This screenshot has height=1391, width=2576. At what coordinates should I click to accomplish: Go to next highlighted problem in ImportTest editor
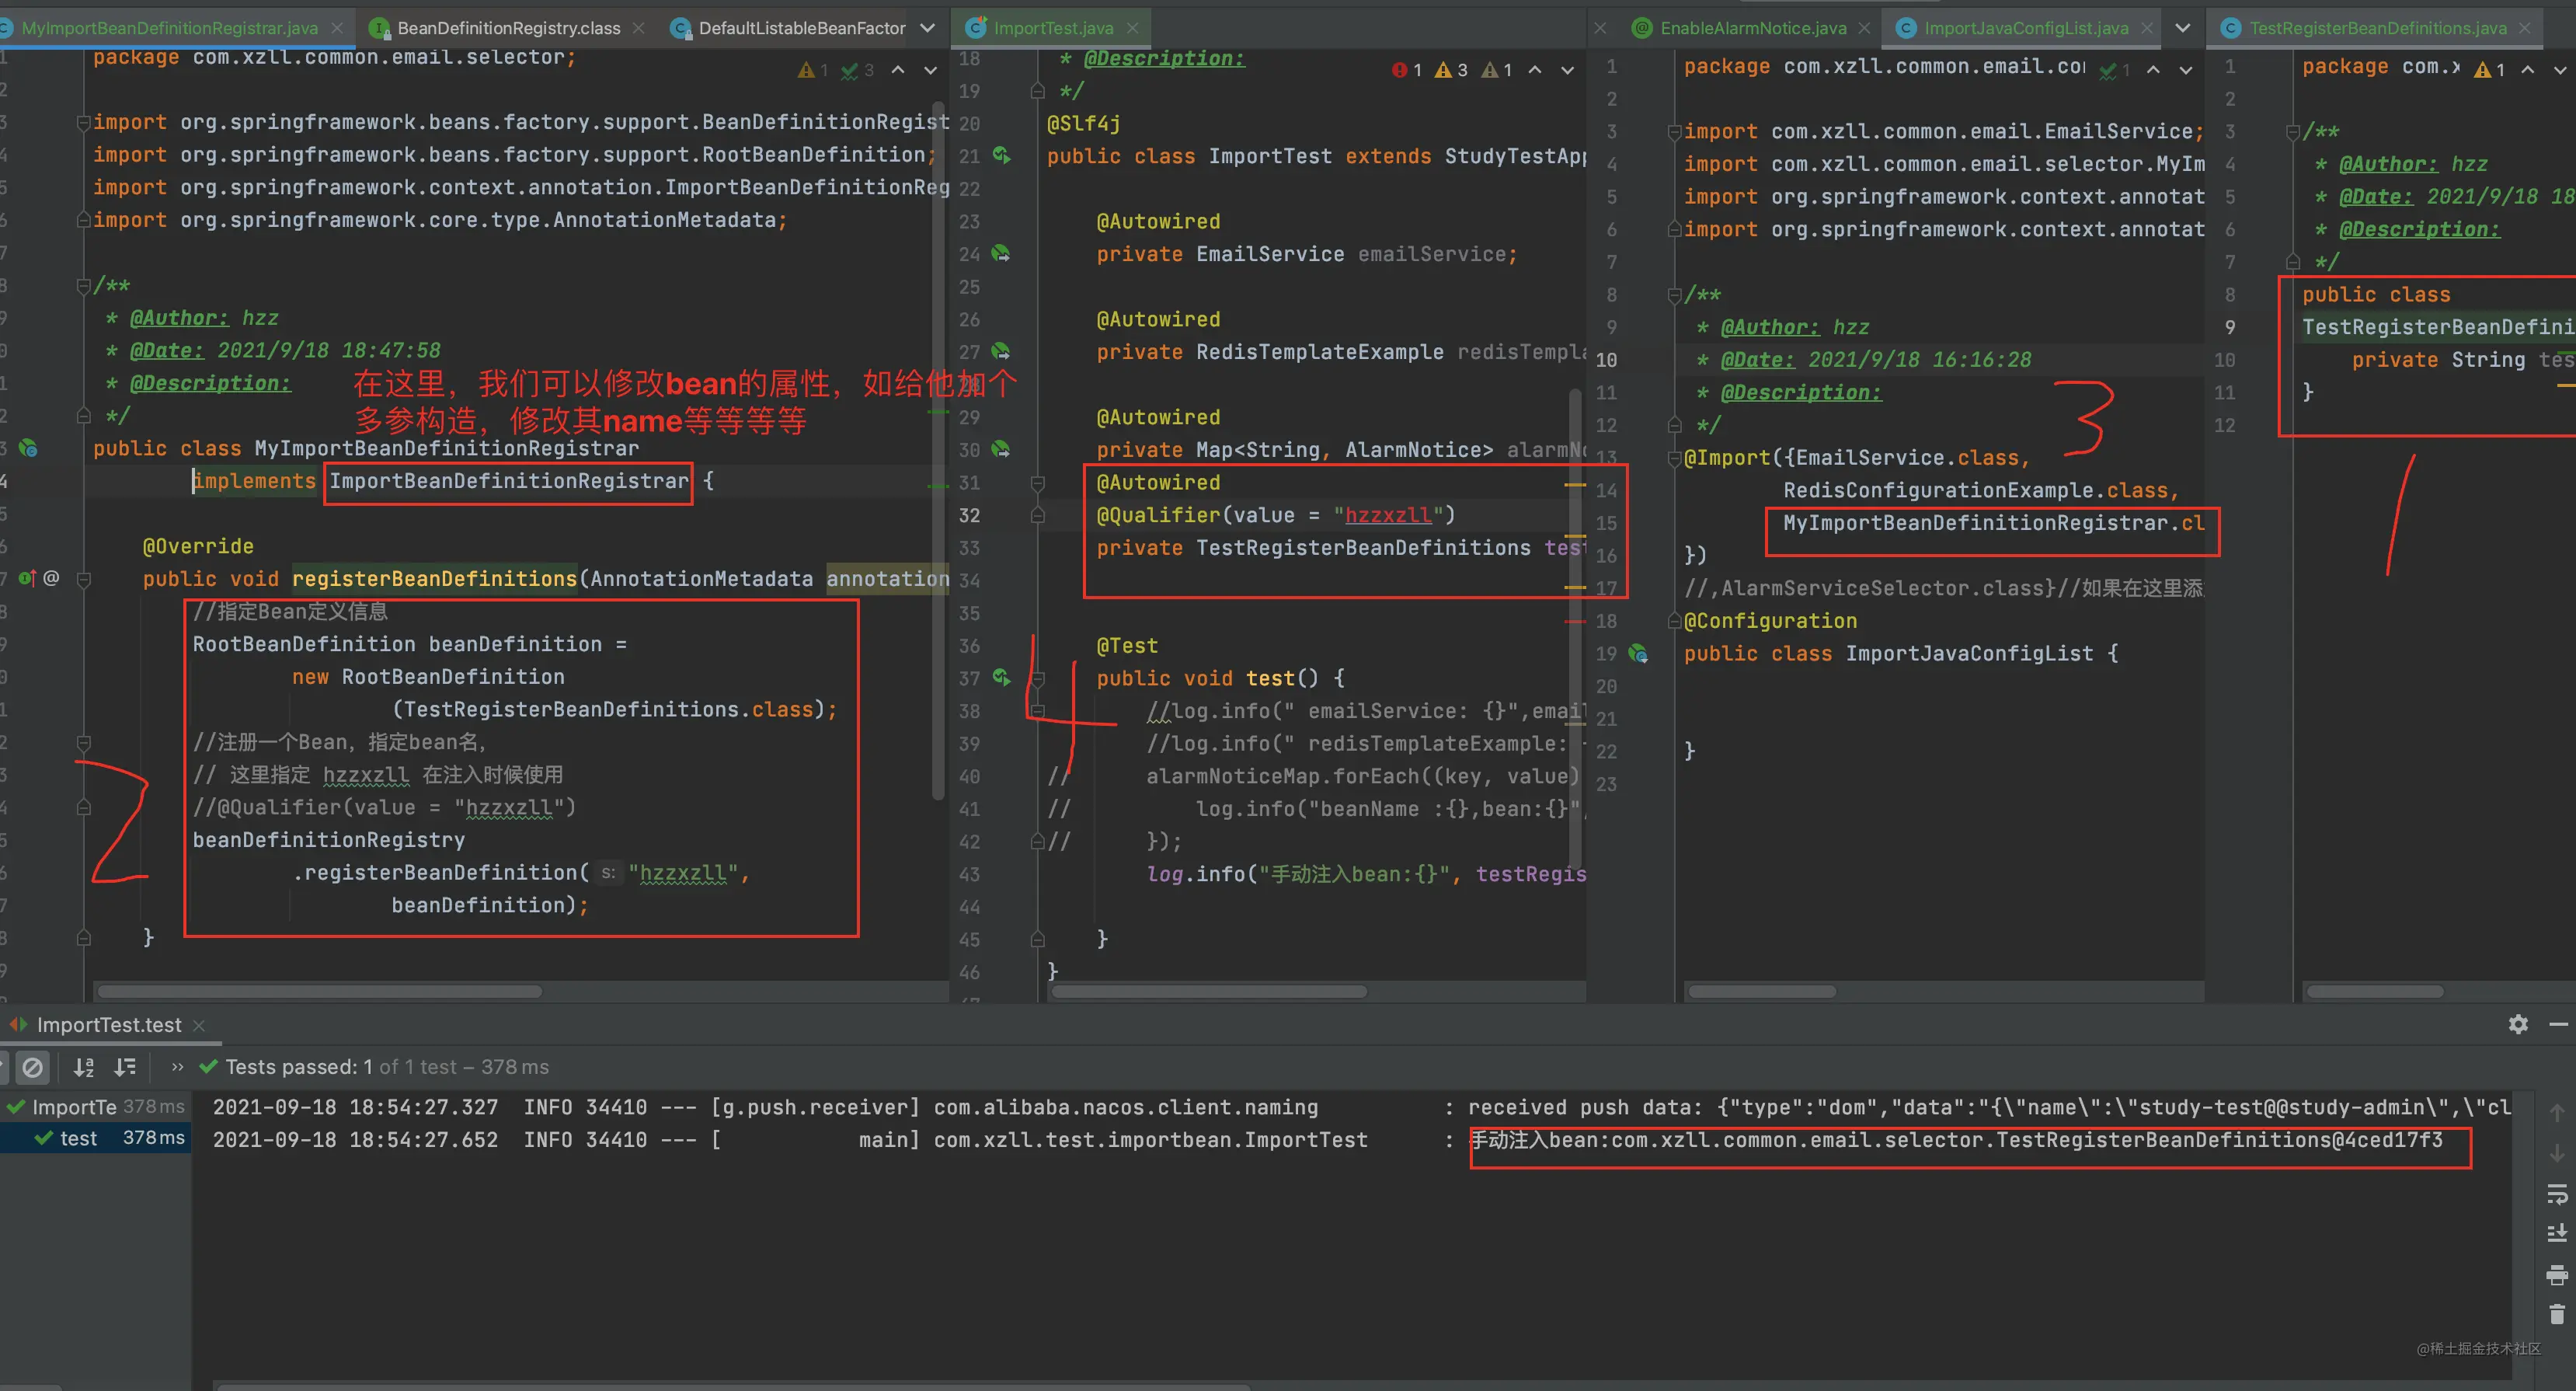coord(1567,69)
